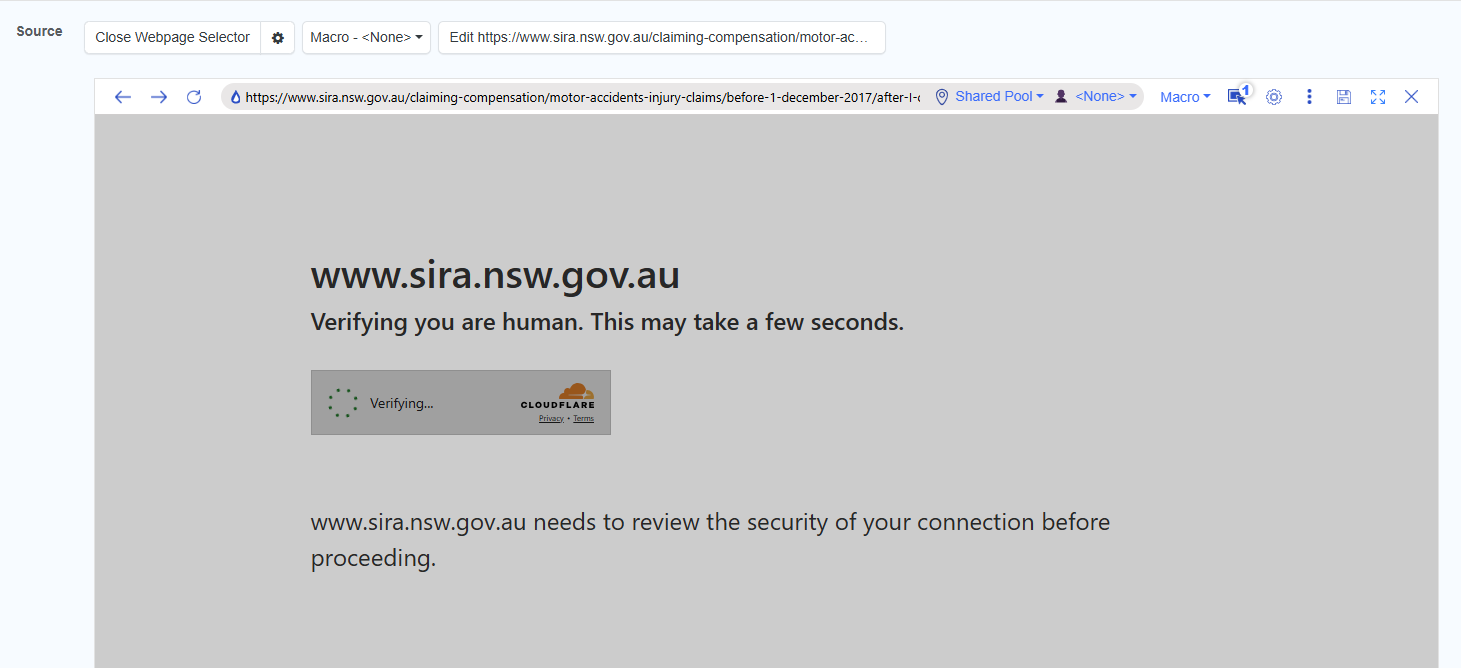Click the location pin proxy icon
Viewport: 1461px width, 668px height.
tap(941, 97)
